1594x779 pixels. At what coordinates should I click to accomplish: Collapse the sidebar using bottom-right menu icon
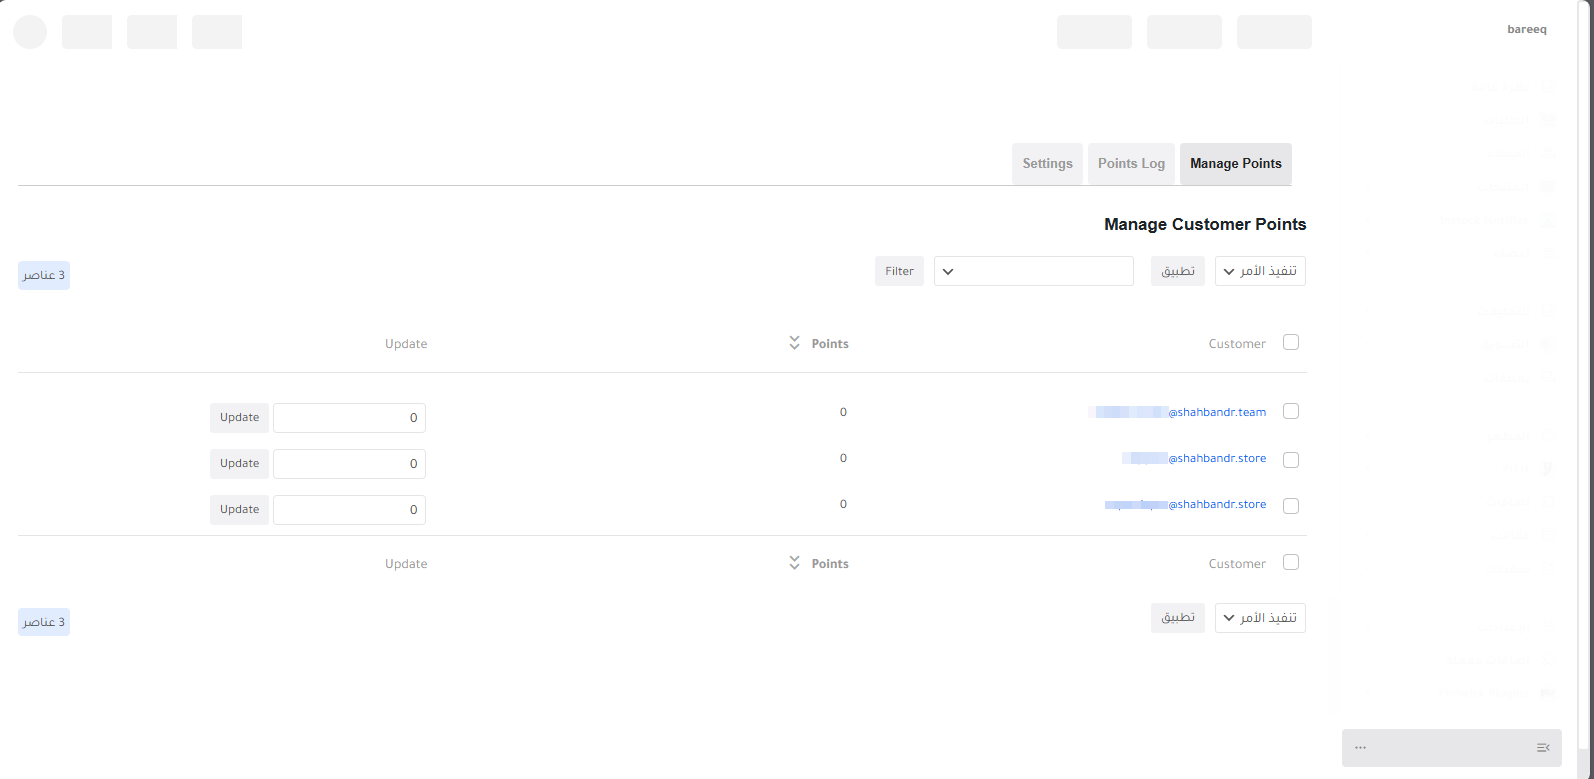pyautogui.click(x=1542, y=748)
